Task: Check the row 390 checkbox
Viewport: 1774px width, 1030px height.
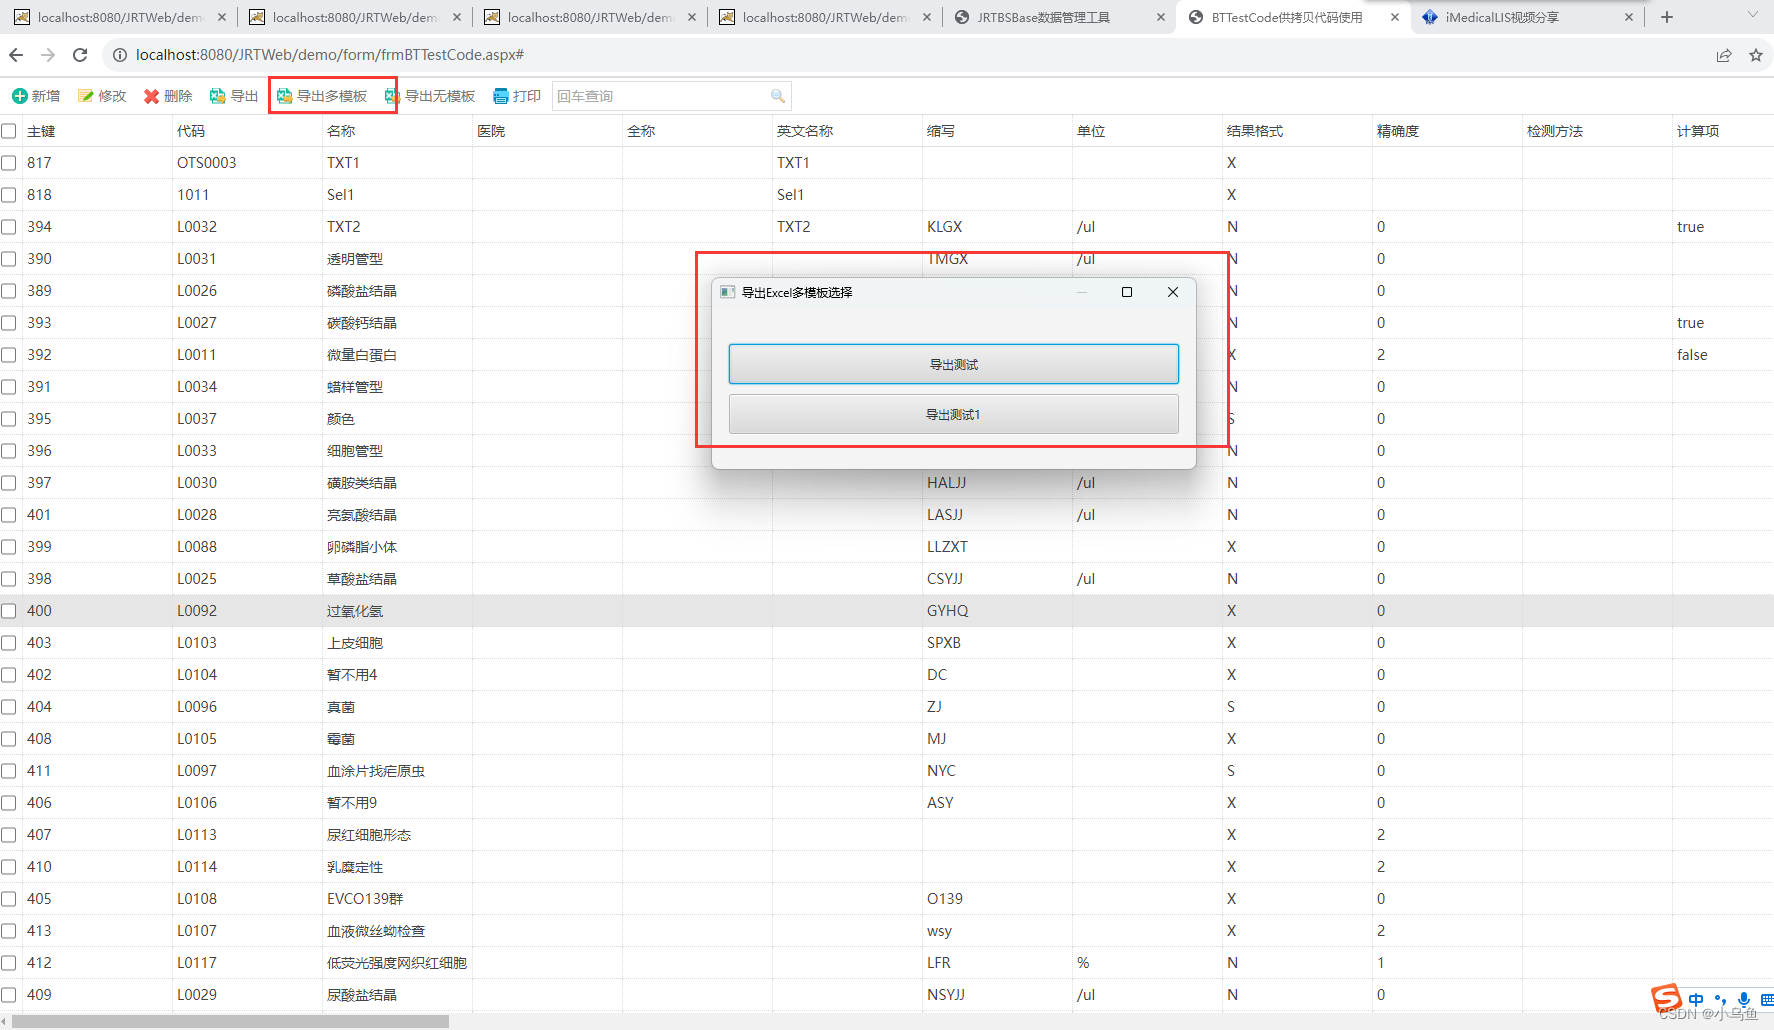Action: [9, 259]
